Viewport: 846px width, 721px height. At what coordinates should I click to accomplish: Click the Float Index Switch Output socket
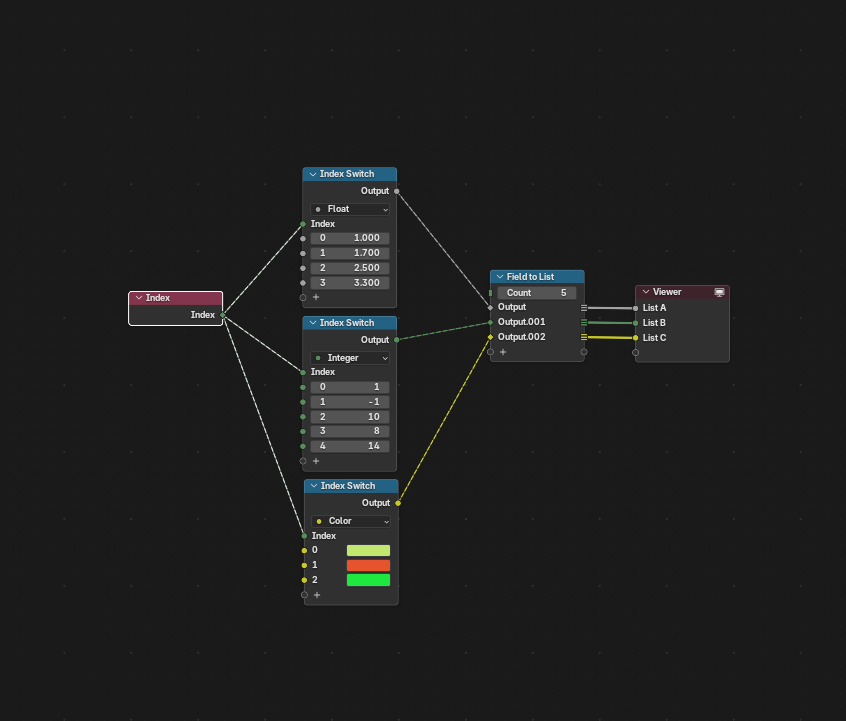pyautogui.click(x=397, y=191)
